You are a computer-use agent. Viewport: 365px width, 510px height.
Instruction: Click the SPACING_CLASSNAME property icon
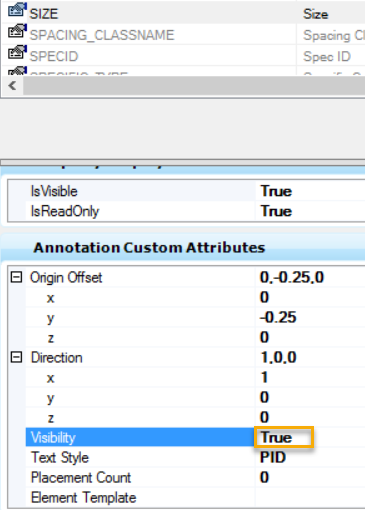pos(17,31)
